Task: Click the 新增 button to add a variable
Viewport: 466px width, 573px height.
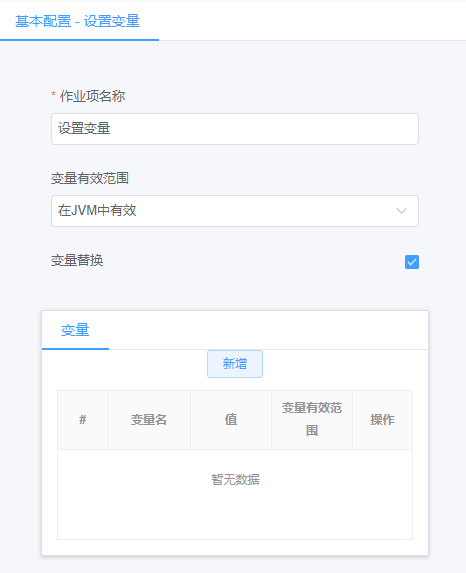Action: [235, 364]
